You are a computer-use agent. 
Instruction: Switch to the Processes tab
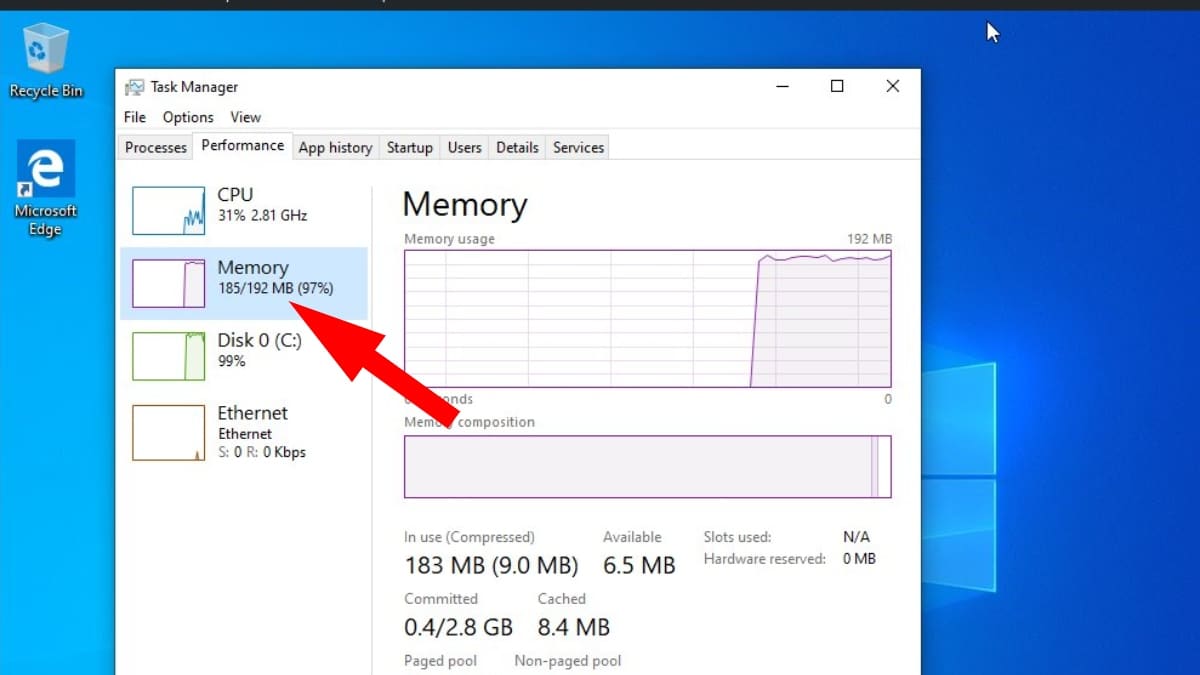click(x=156, y=147)
